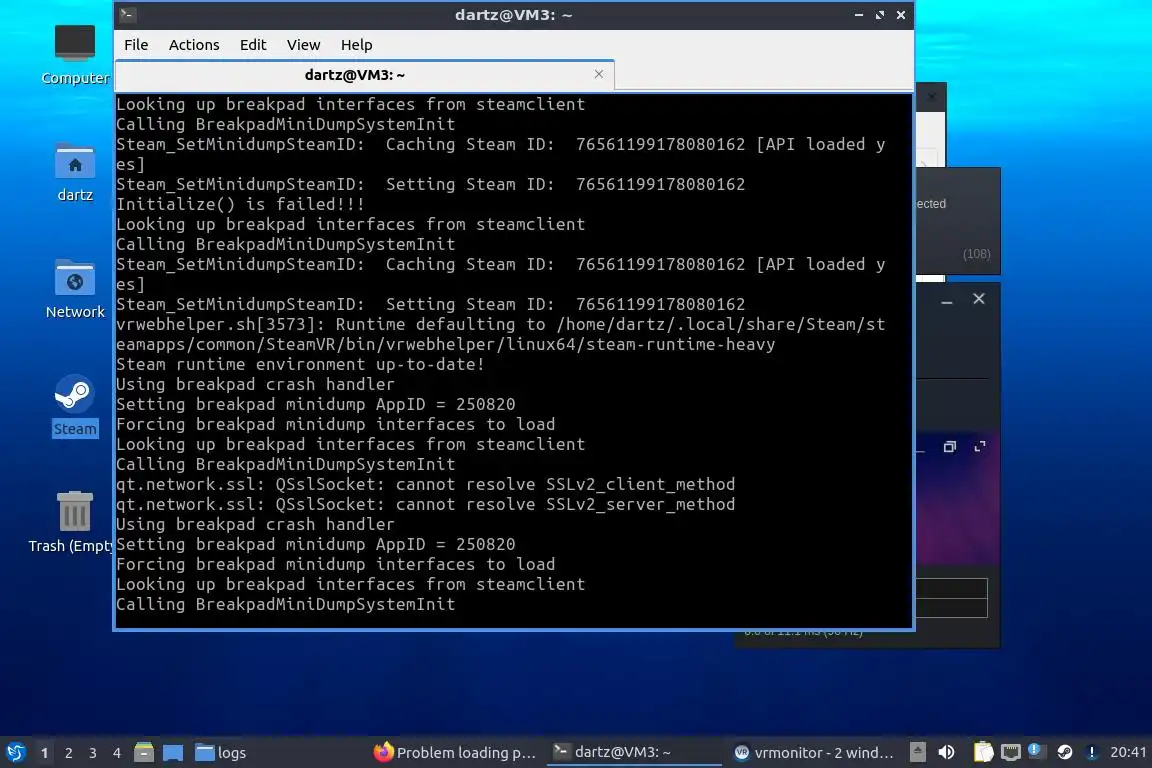Image resolution: width=1152 pixels, height=768 pixels.
Task: Click the exclamation notification tray icon
Action: pos(1092,752)
